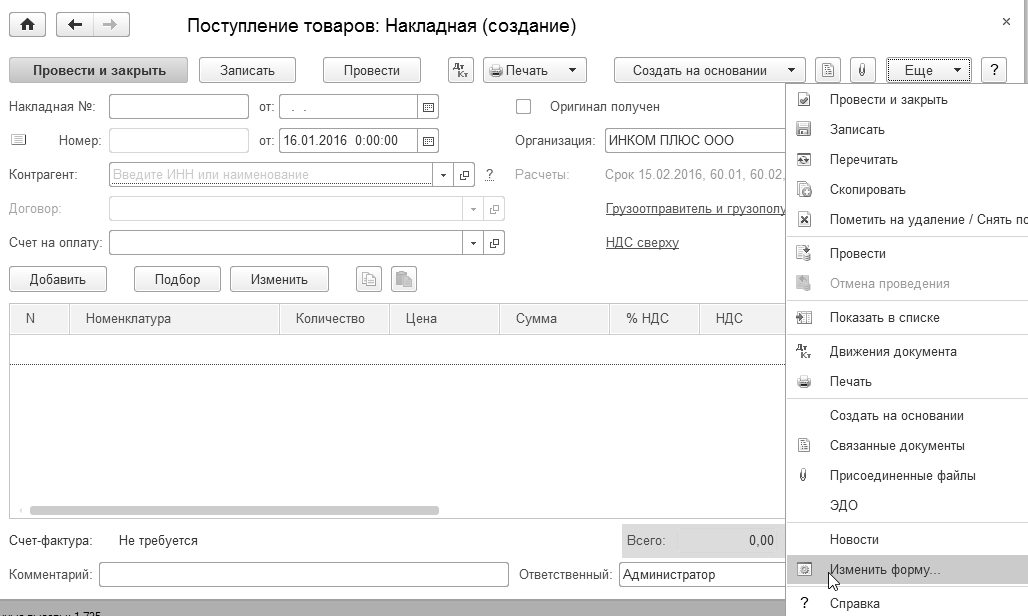Click Срок 15.02.2016 расчеты link

pyautogui.click(x=694, y=174)
